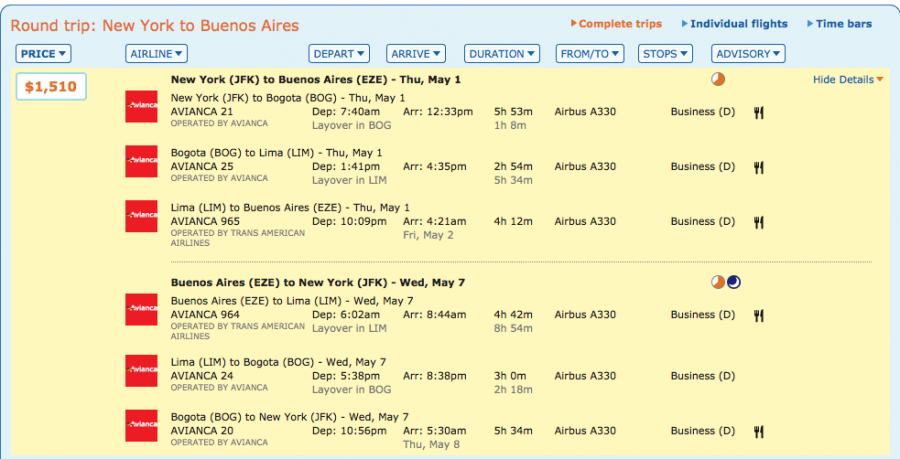Click 'Business (D)' cabin for AVIANCA 24

click(x=703, y=376)
